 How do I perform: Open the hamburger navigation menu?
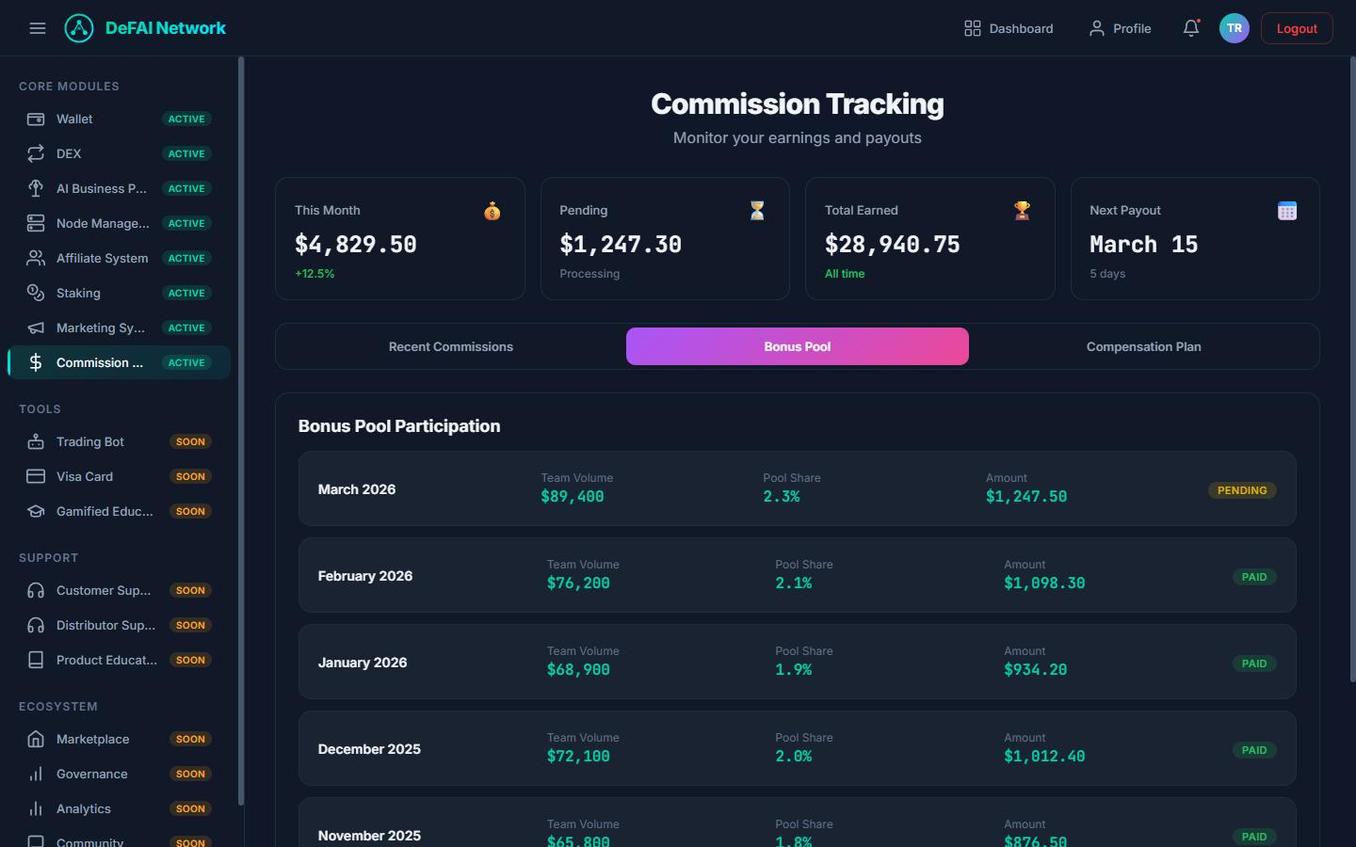(x=37, y=27)
